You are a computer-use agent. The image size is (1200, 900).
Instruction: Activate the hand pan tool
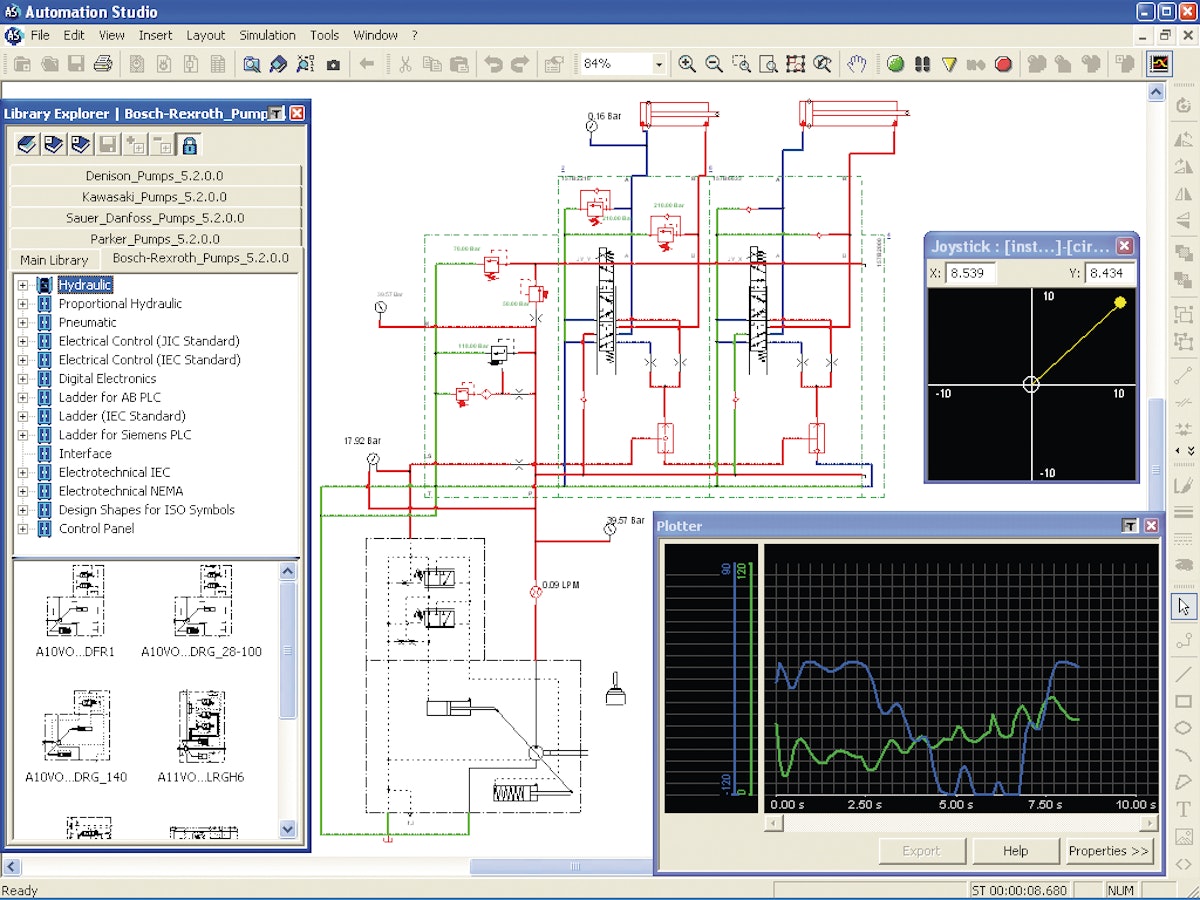(x=855, y=63)
